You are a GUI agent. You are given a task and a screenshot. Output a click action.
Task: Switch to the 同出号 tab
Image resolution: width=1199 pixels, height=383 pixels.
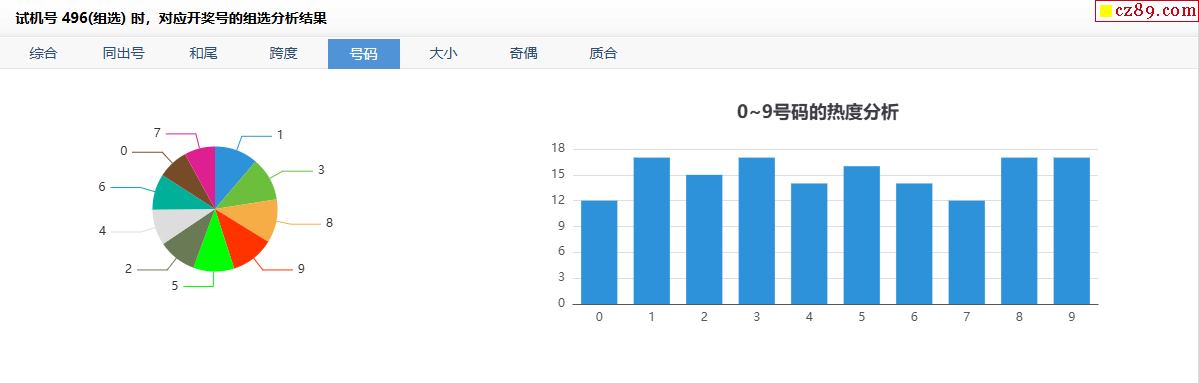(x=124, y=54)
